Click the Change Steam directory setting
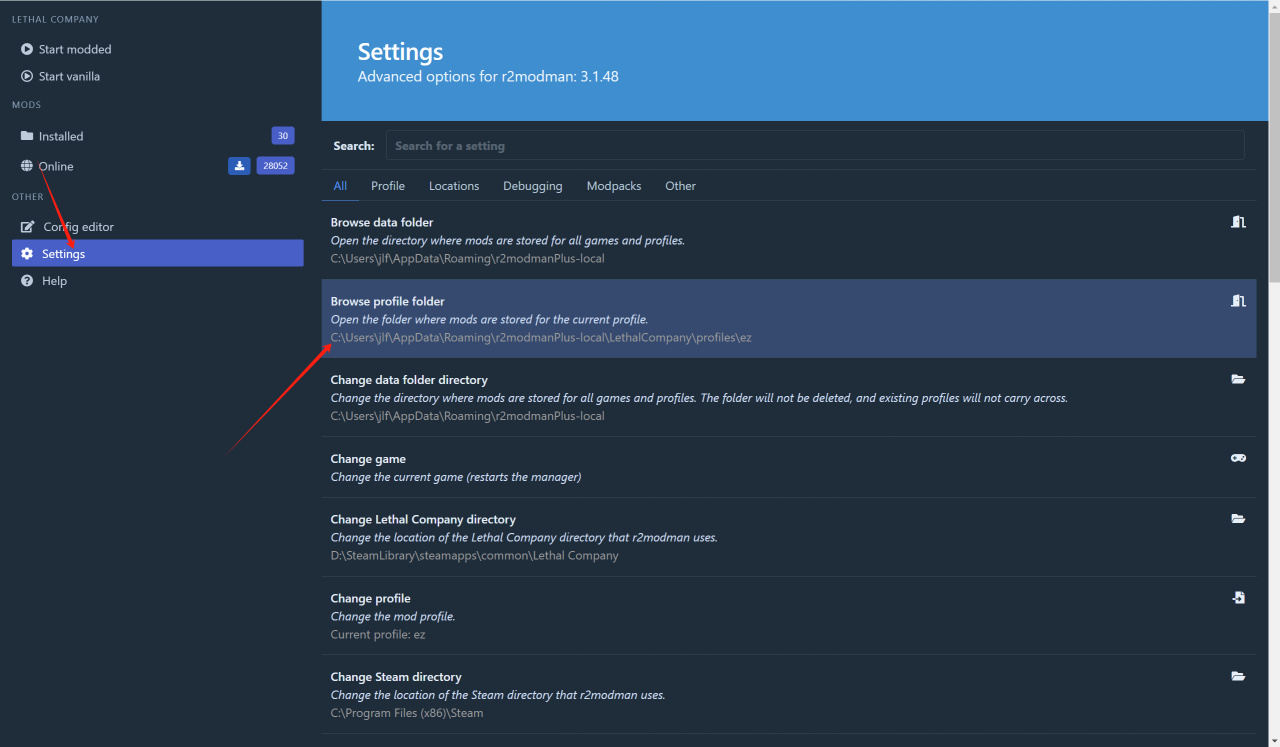1280x747 pixels. (789, 695)
